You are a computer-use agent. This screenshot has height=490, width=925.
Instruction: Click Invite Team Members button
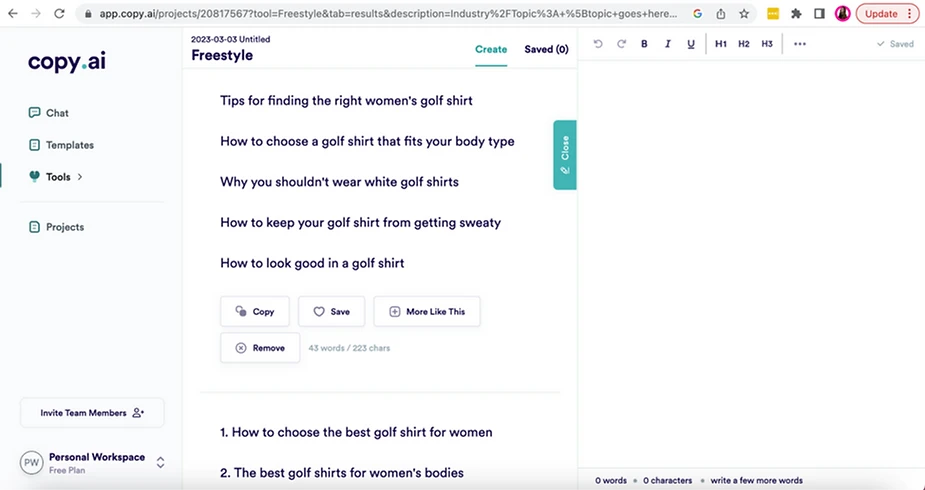(x=92, y=413)
